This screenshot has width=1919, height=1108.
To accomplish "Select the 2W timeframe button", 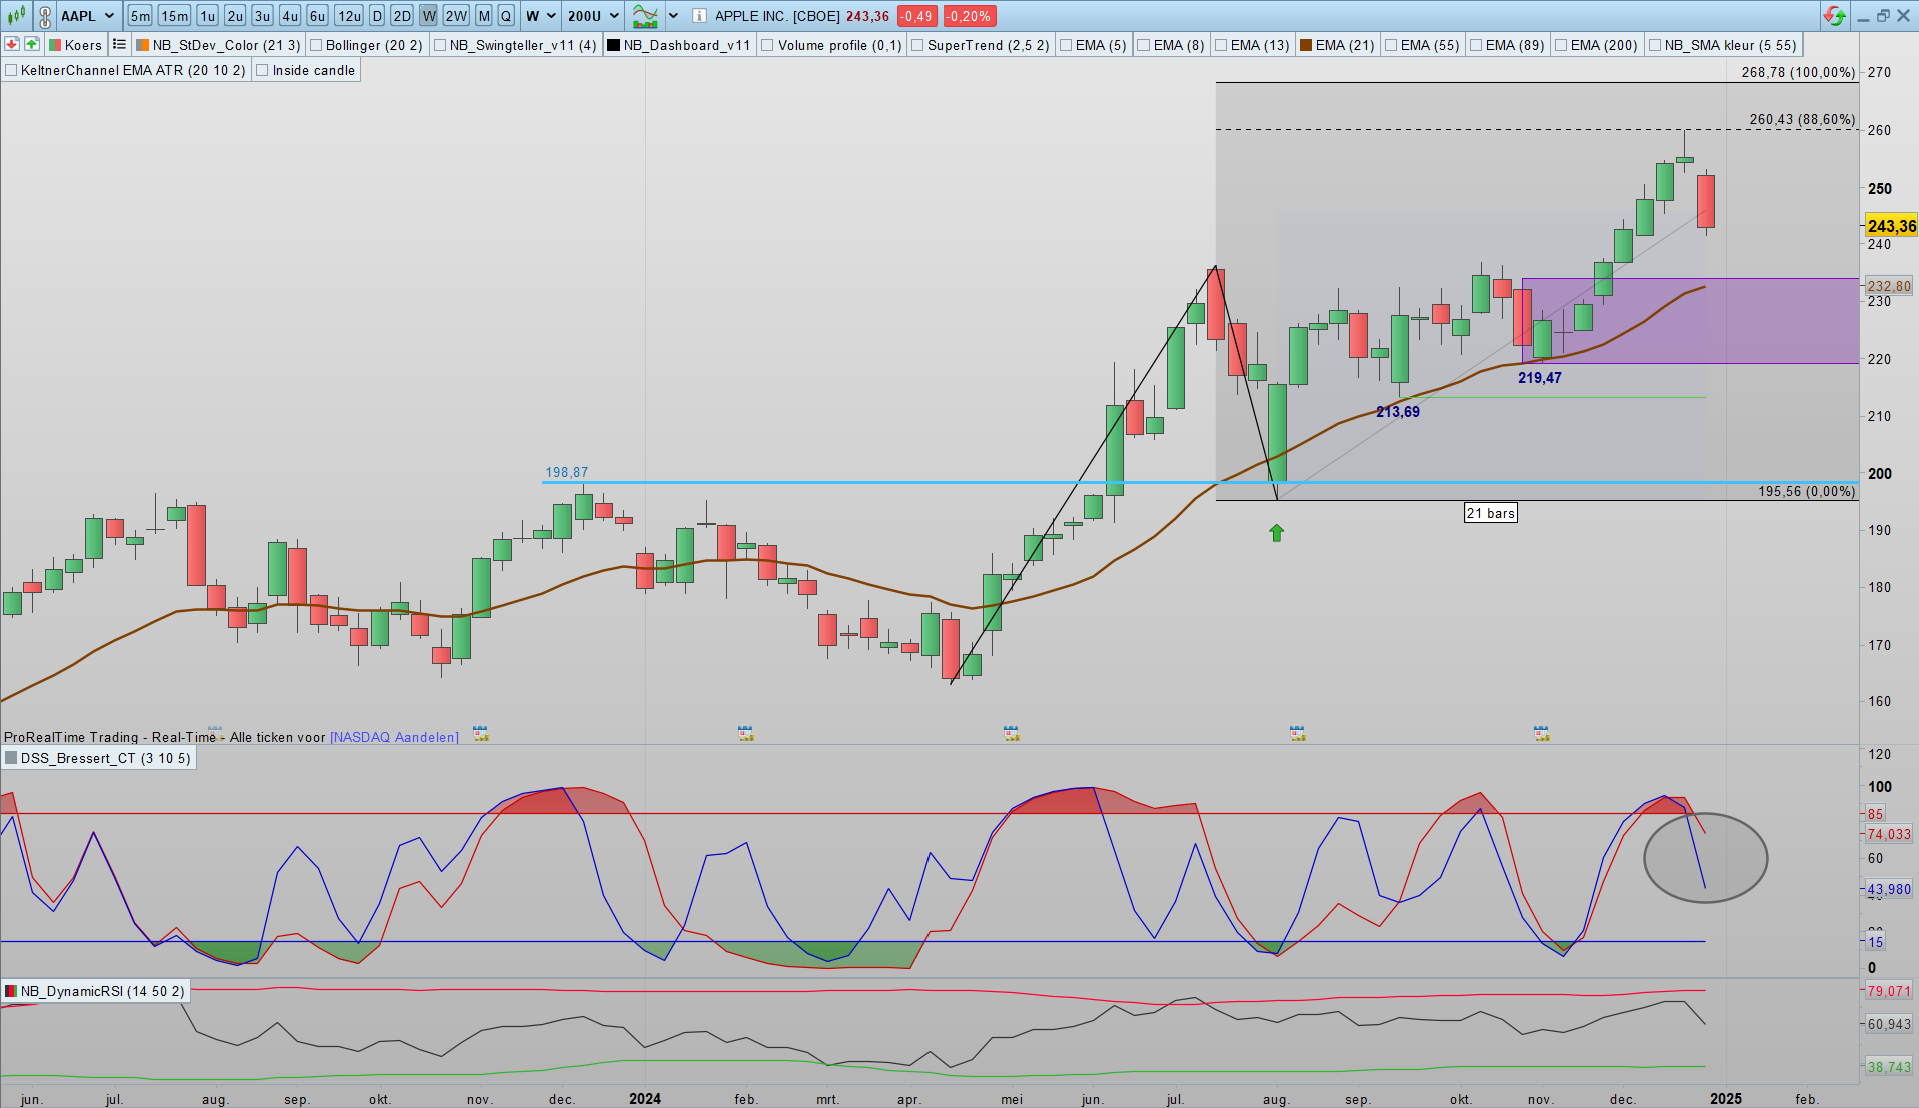I will pos(456,16).
